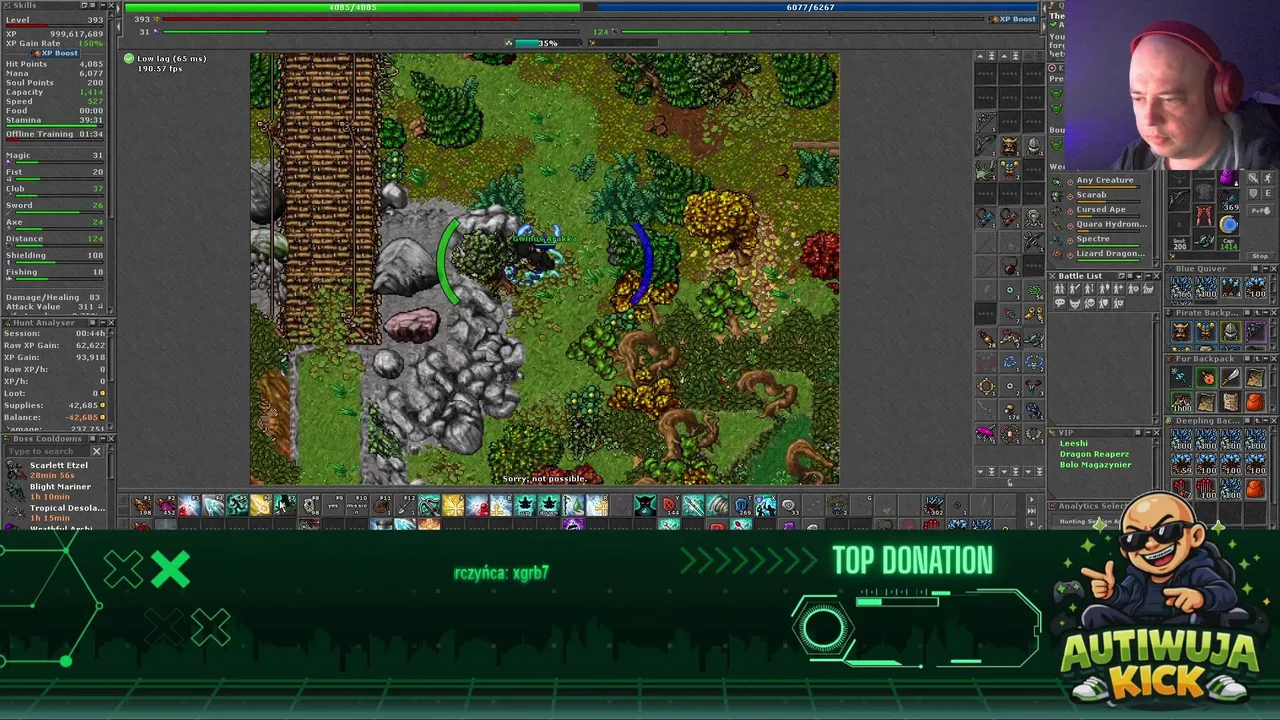Open the orange backpack in Deepling Backpack
The height and width of the screenshot is (720, 1280).
coord(1256,490)
